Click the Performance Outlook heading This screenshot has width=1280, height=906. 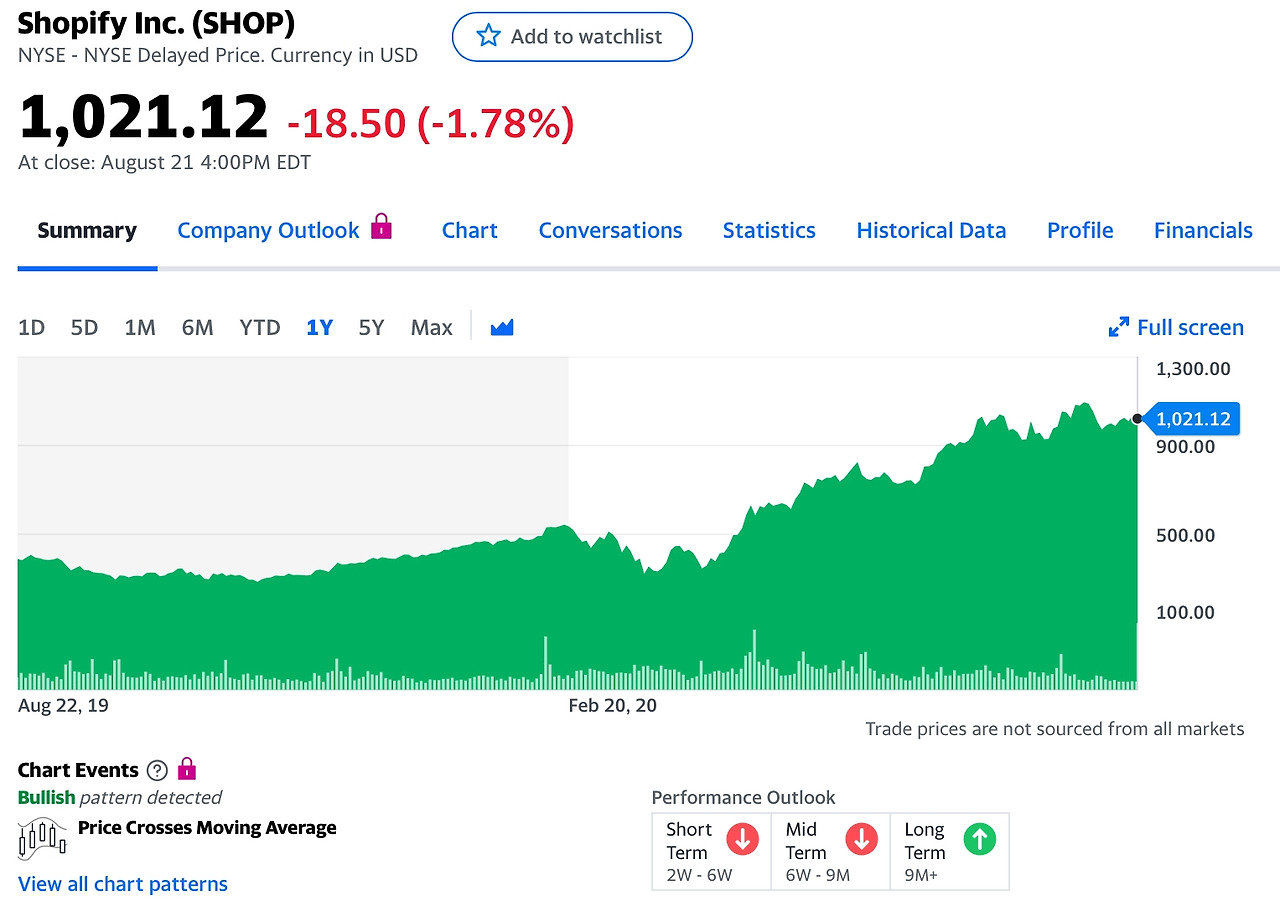743,797
